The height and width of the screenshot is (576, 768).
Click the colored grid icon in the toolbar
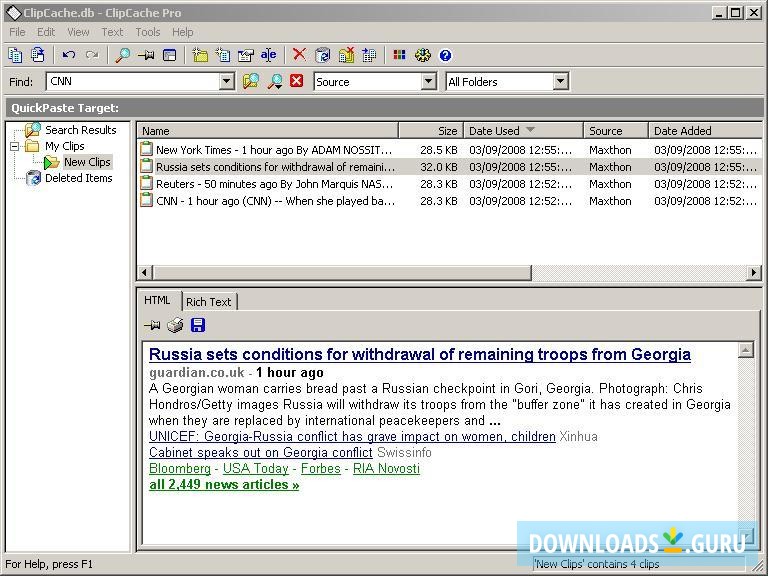pos(399,55)
